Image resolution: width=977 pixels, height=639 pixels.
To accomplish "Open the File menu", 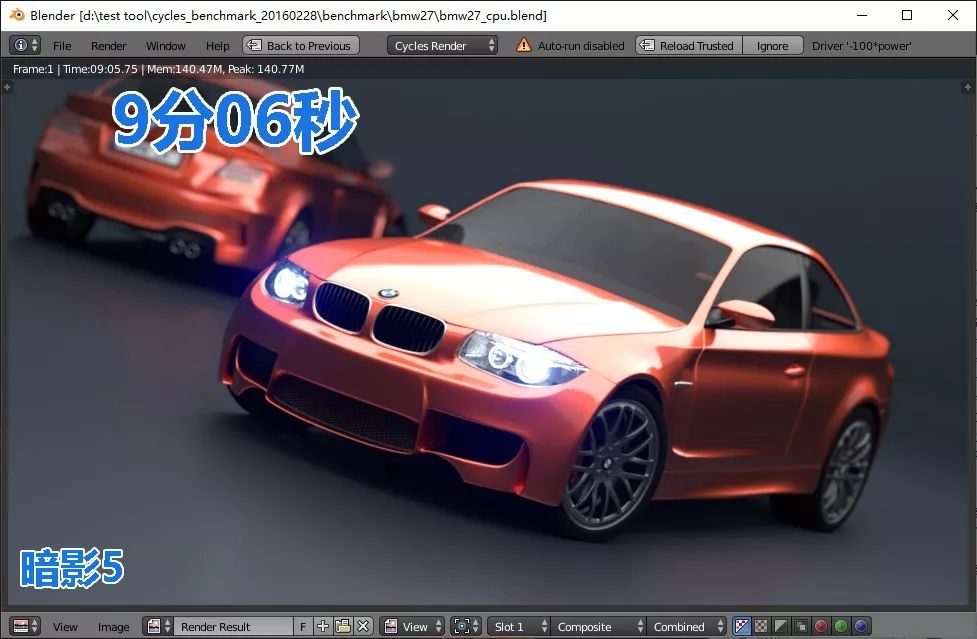I will coord(62,46).
